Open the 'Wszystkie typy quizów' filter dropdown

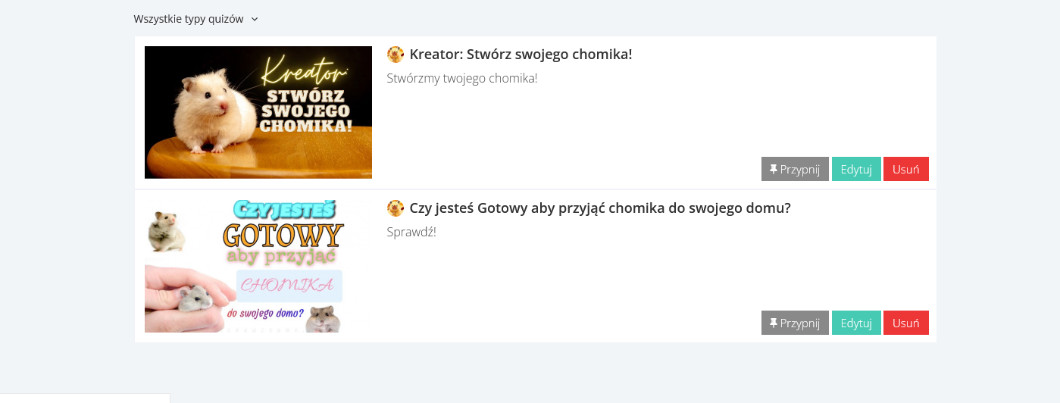(x=195, y=19)
